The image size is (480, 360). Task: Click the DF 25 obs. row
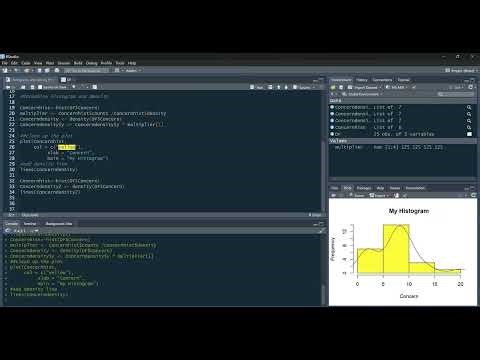402,134
